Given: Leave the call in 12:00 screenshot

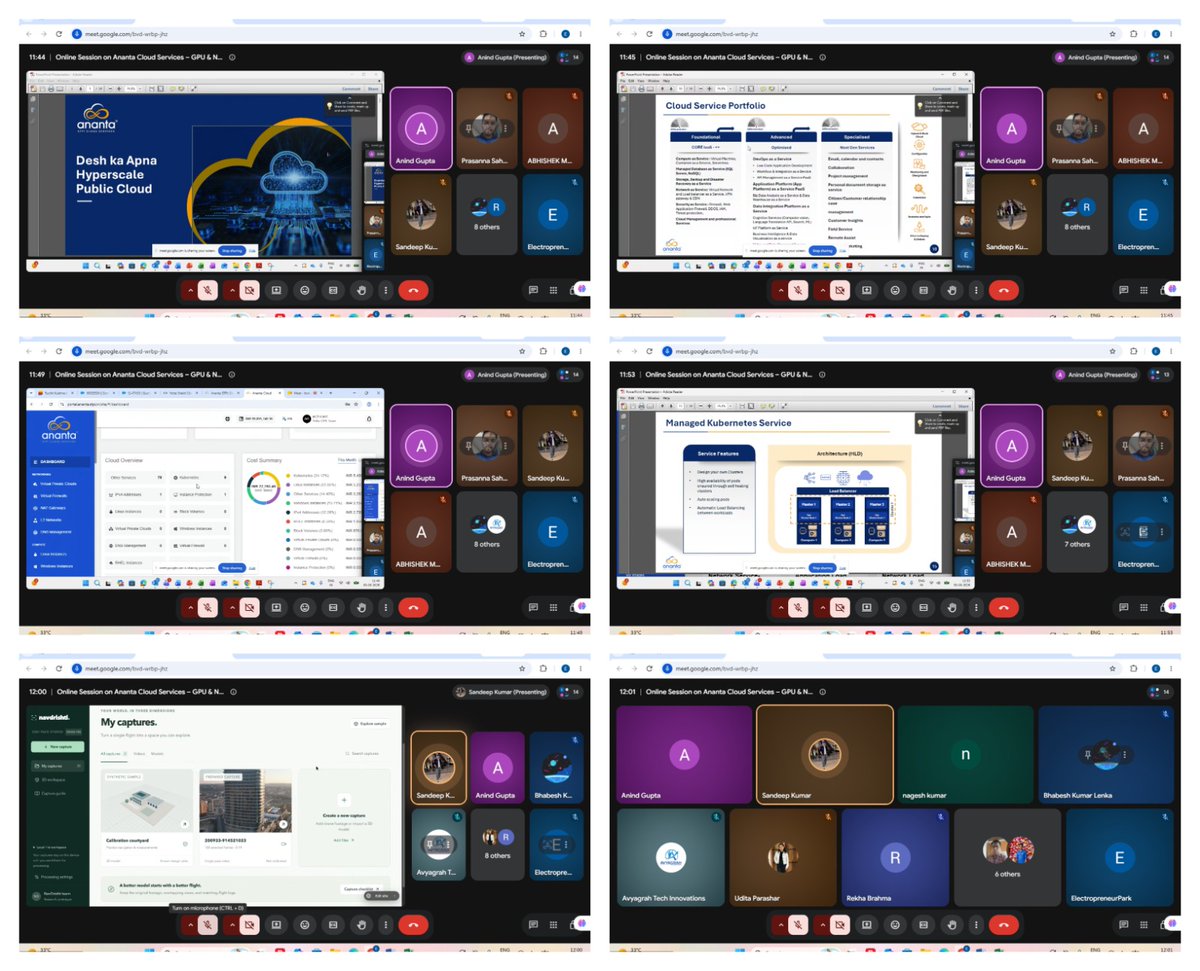Looking at the screenshot, I should [x=413, y=926].
